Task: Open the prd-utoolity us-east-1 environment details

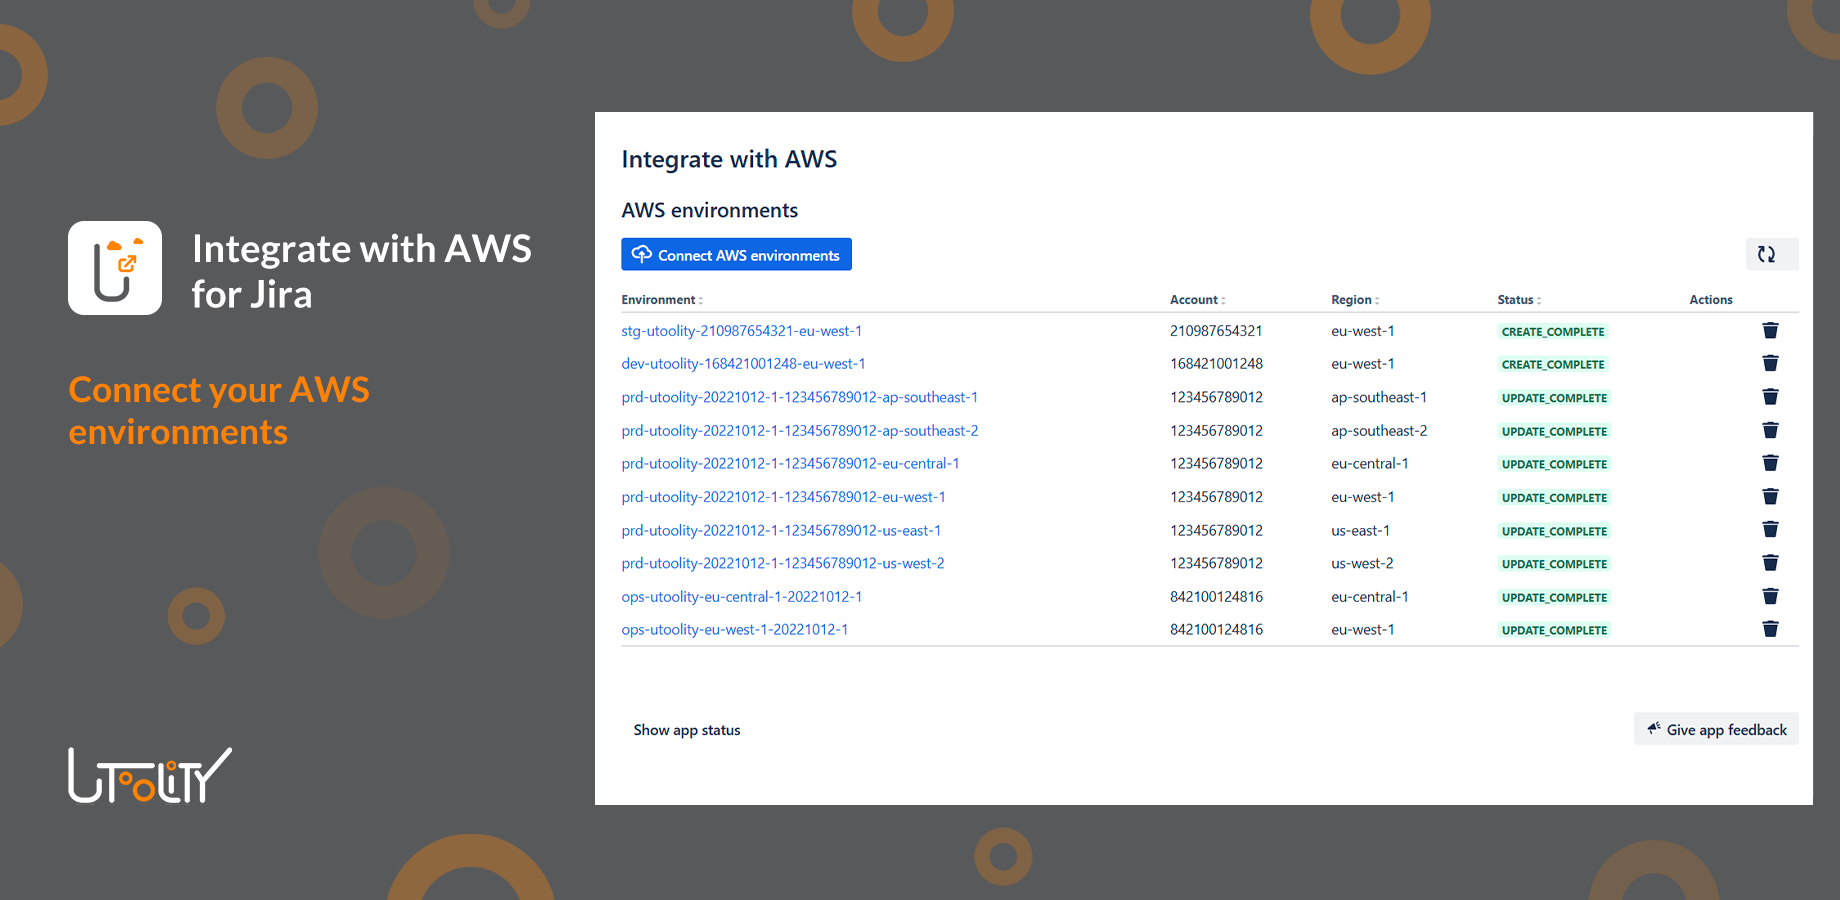Action: 780,530
